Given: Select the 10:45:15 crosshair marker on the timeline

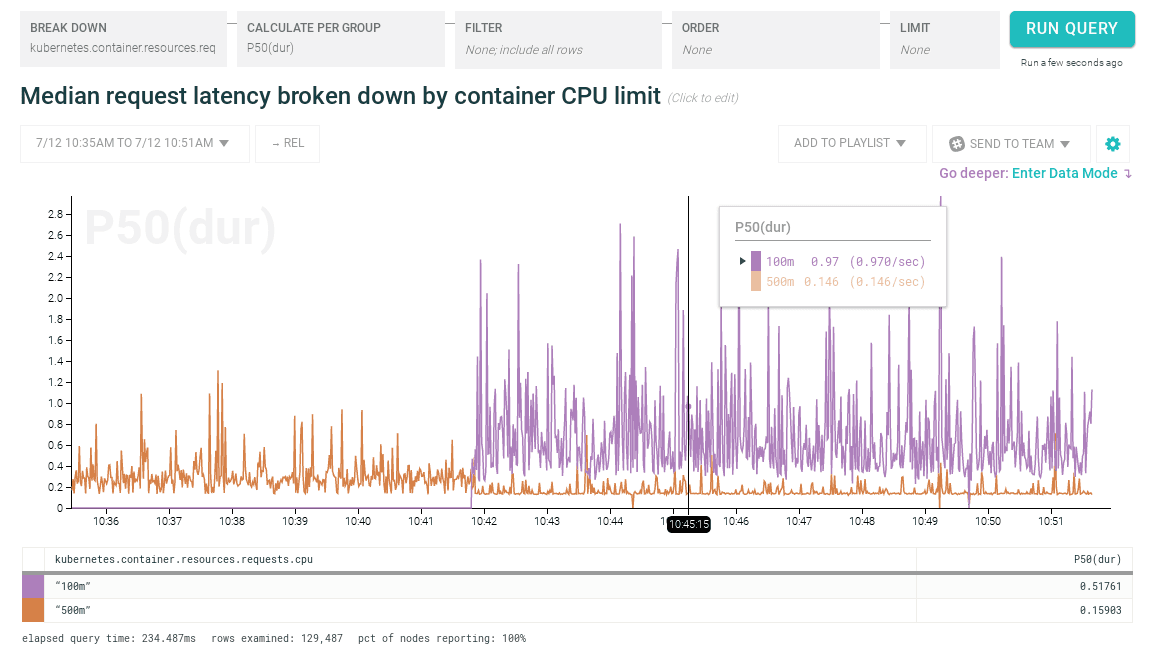Looking at the screenshot, I should (687, 522).
